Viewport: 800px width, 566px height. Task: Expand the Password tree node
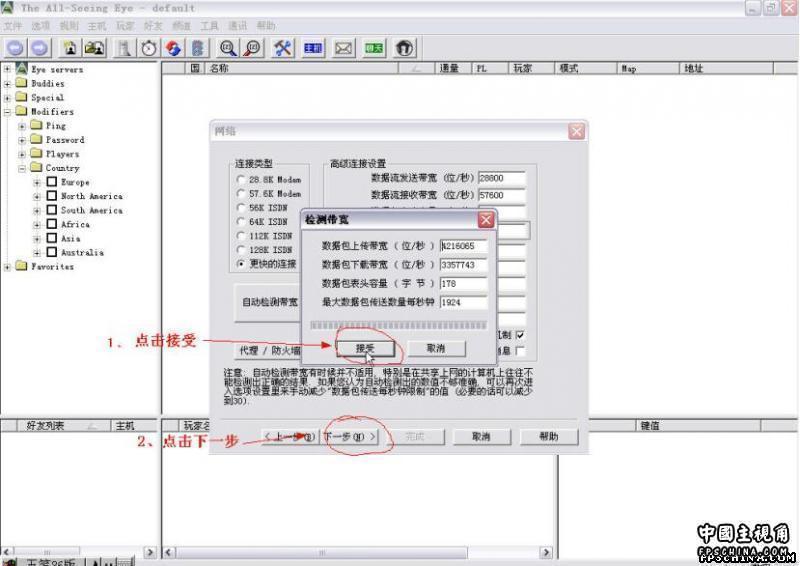[x=22, y=140]
